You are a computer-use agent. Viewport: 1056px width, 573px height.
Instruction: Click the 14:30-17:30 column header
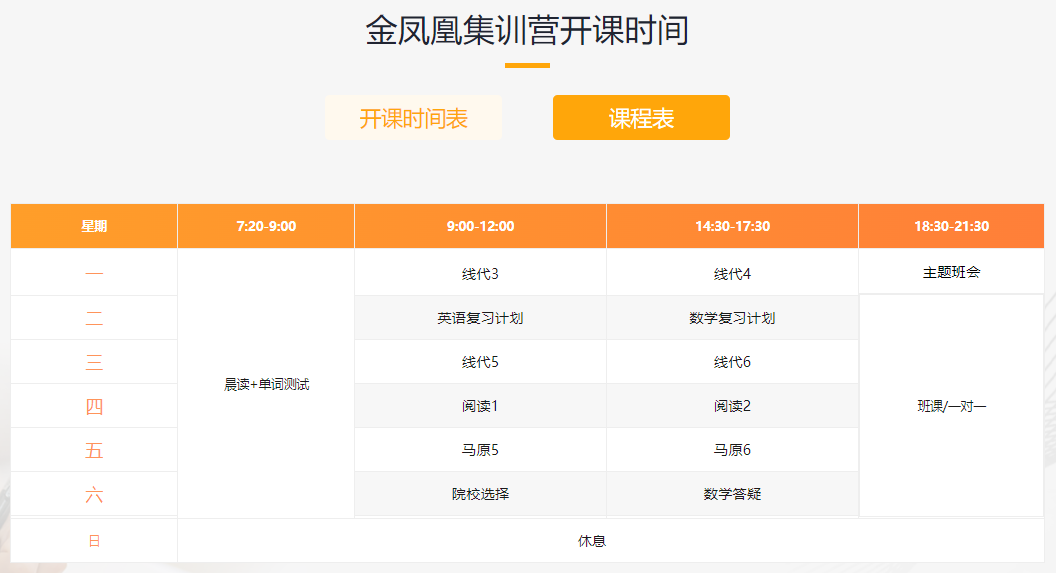(732, 226)
